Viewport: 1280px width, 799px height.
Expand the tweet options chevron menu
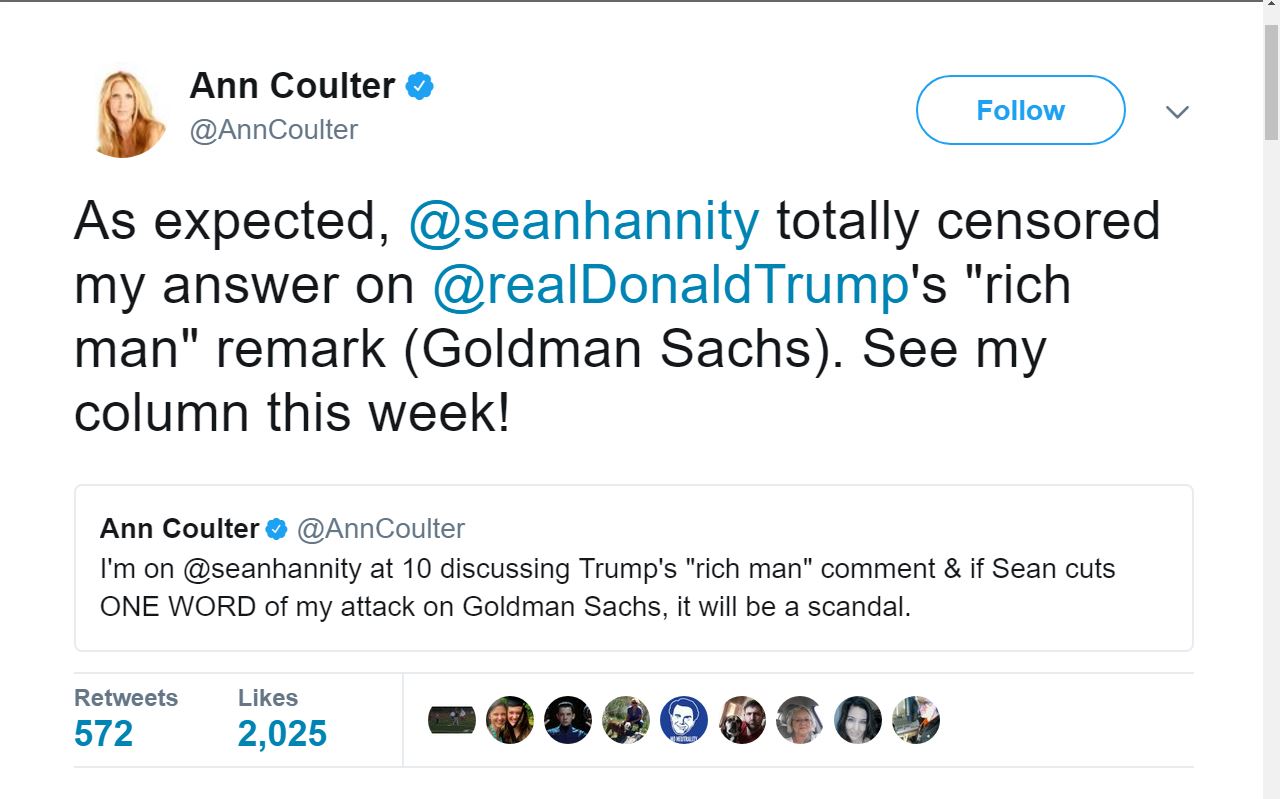(x=1177, y=112)
